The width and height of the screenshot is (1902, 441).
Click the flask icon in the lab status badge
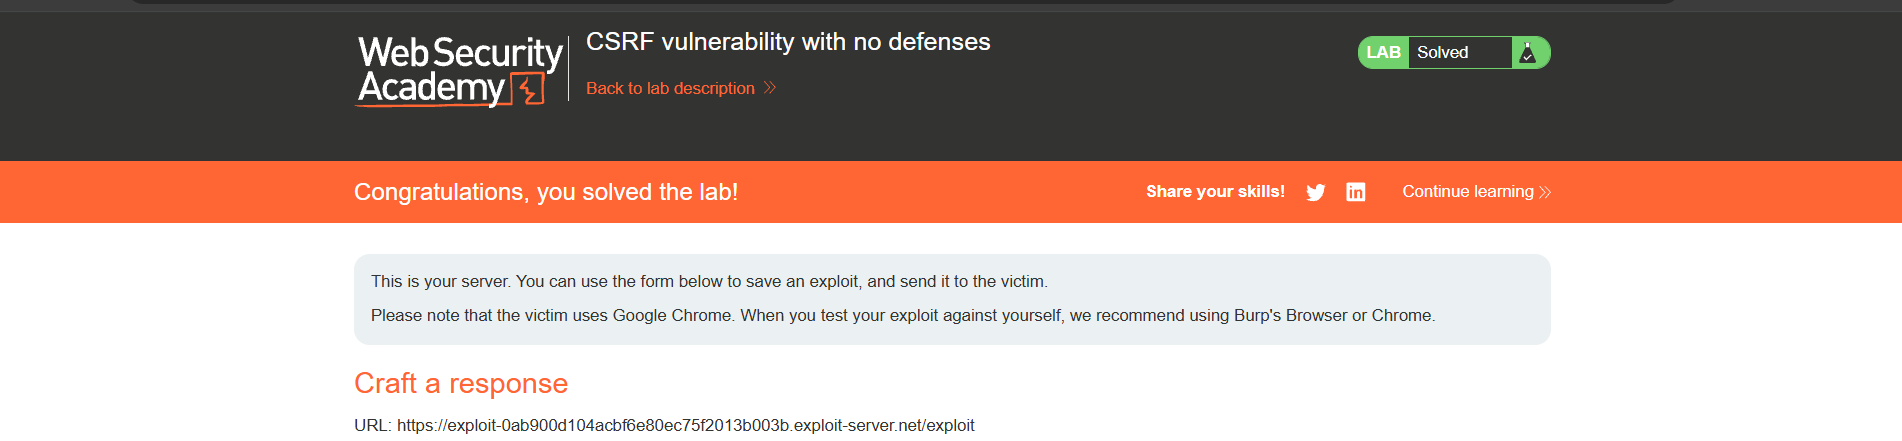coord(1527,52)
